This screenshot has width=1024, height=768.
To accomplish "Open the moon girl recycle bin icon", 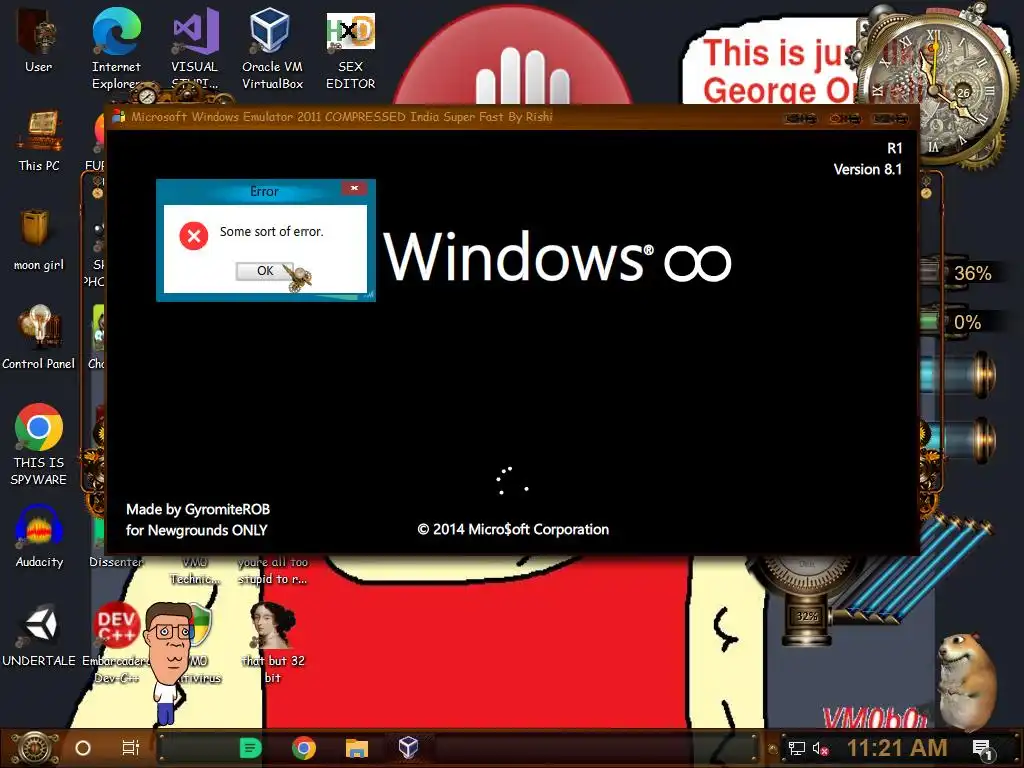I will 39,240.
